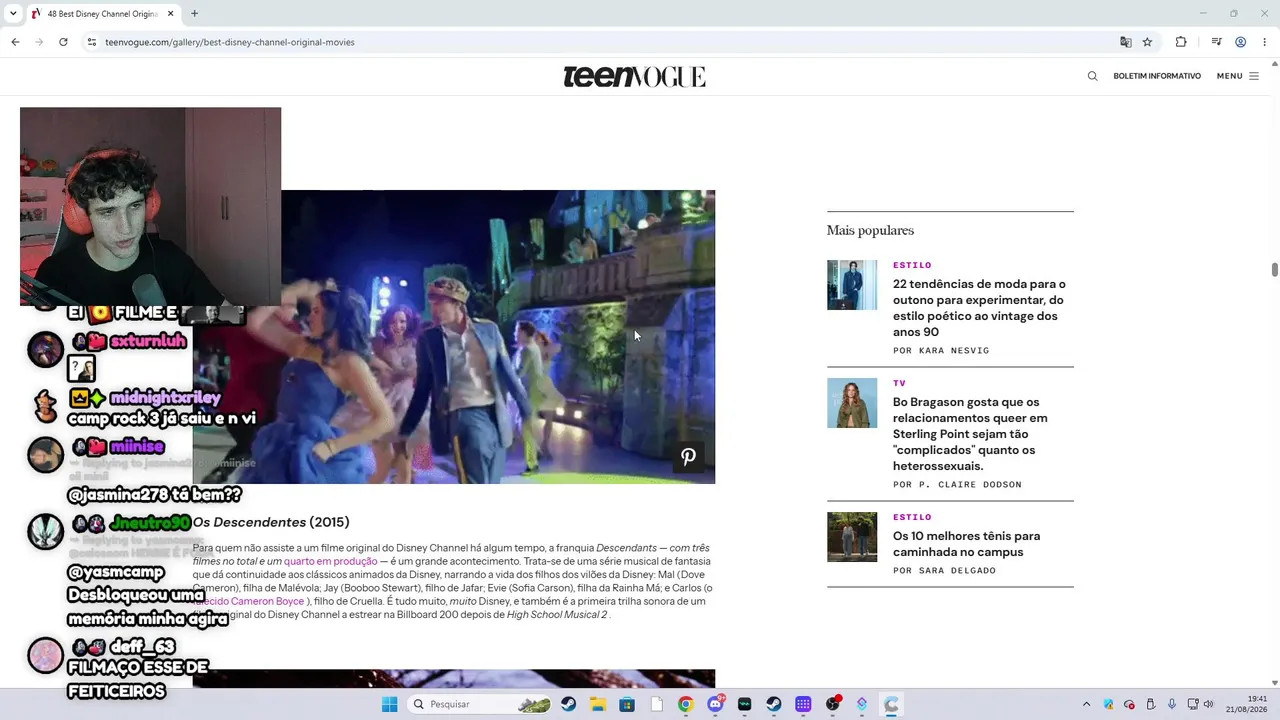Open the media controls icon in toolbar
Image resolution: width=1280 pixels, height=720 pixels.
click(1216, 42)
